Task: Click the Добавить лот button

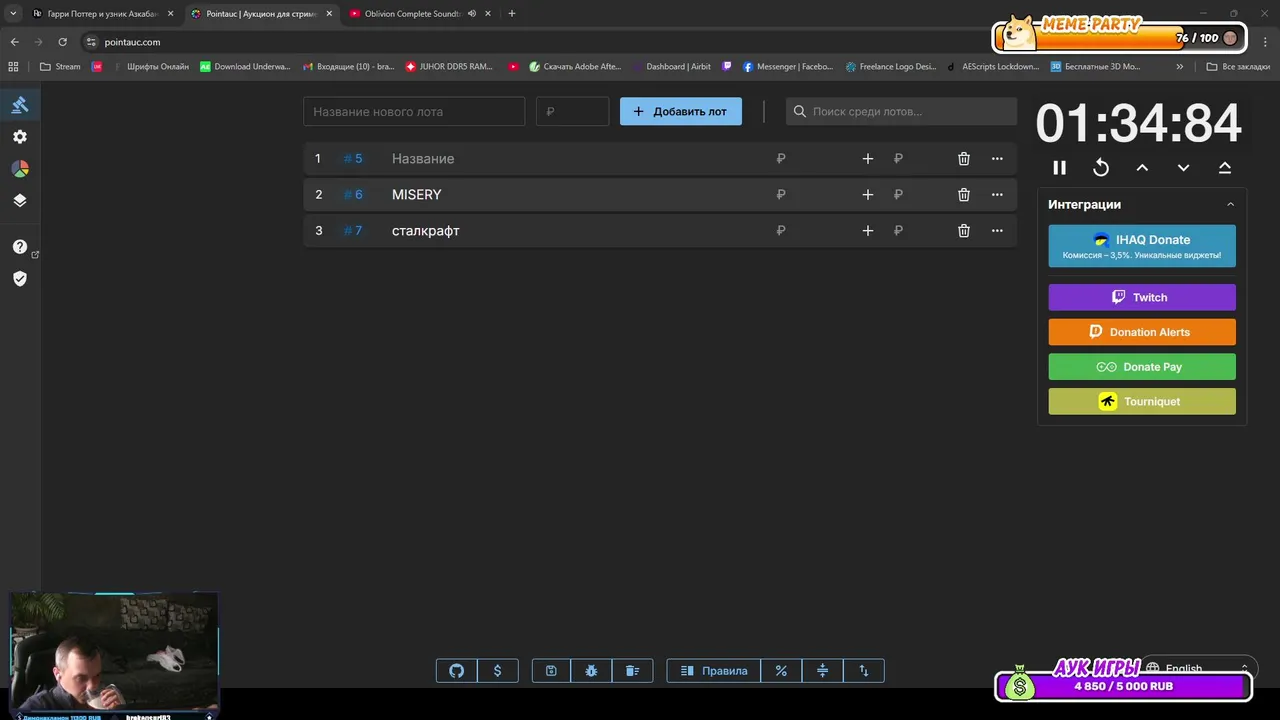Action: point(681,111)
